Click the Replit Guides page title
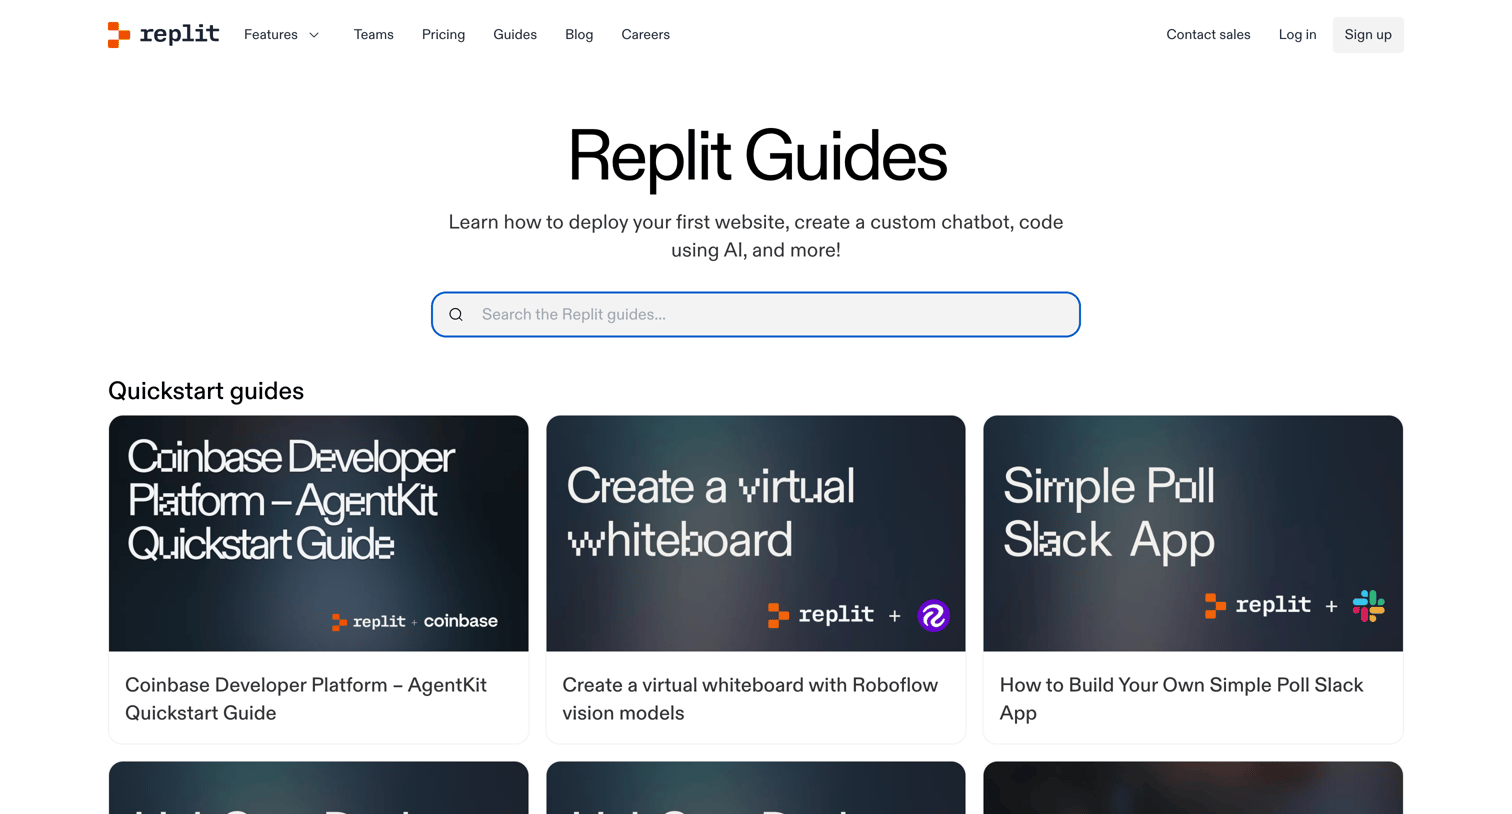This screenshot has height=814, width=1512. coord(757,156)
